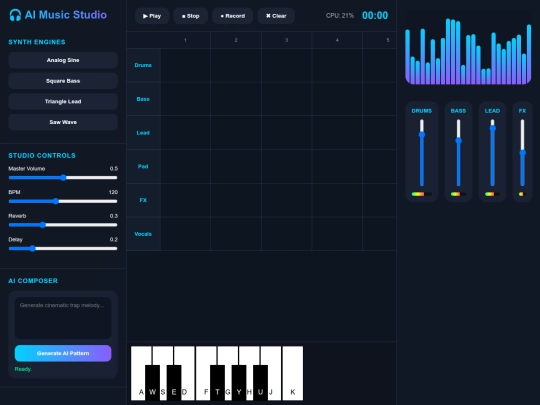Click the BPM value 120
Screen dimensions: 540x405
113,192
